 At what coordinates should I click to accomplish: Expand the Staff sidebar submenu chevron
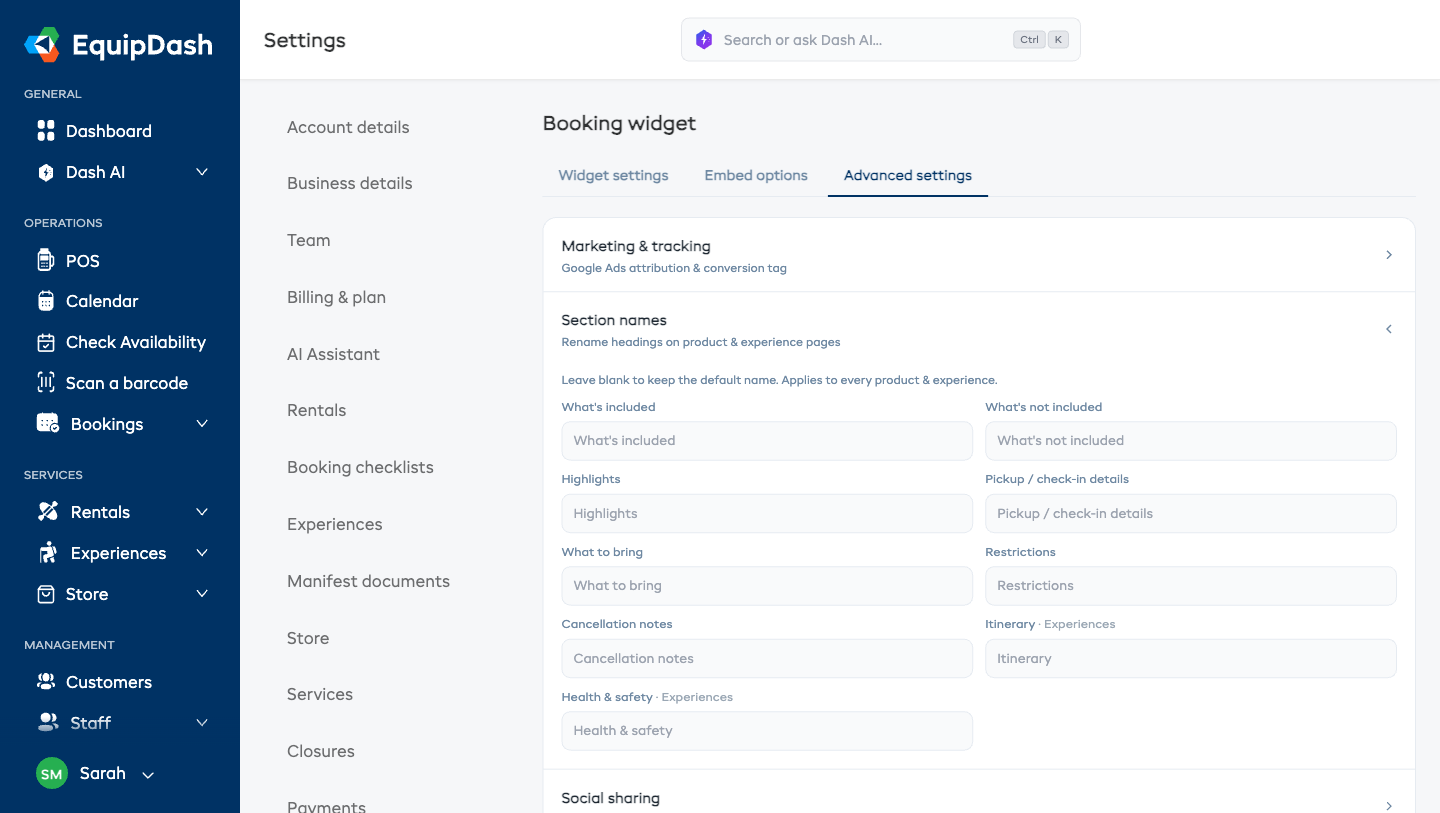(202, 722)
